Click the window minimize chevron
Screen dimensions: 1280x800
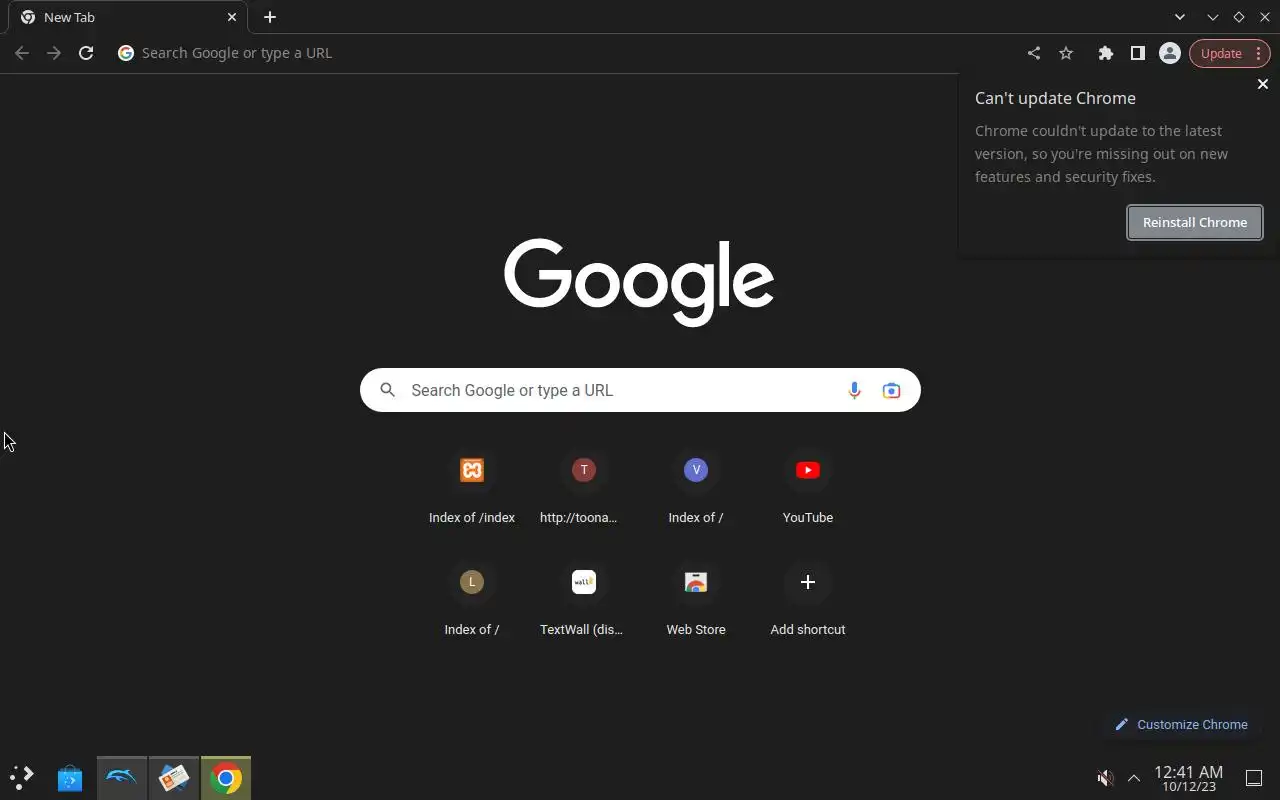point(1213,17)
